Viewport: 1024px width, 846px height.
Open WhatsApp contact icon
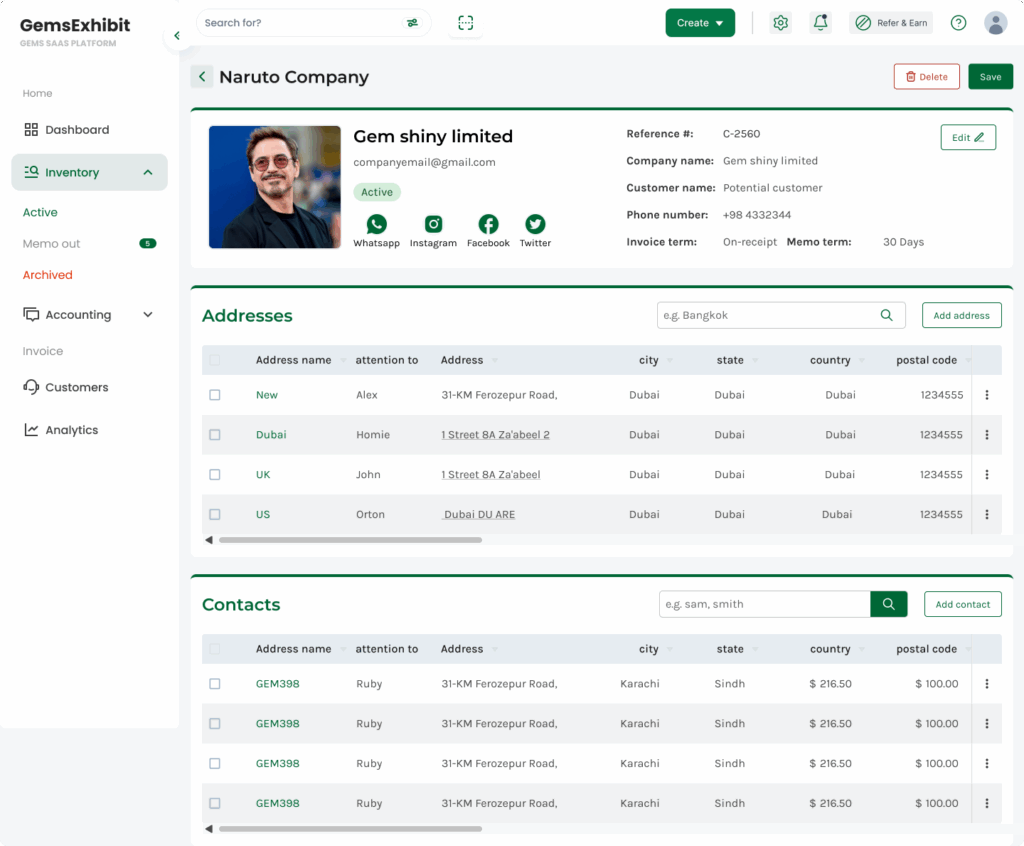point(376,225)
